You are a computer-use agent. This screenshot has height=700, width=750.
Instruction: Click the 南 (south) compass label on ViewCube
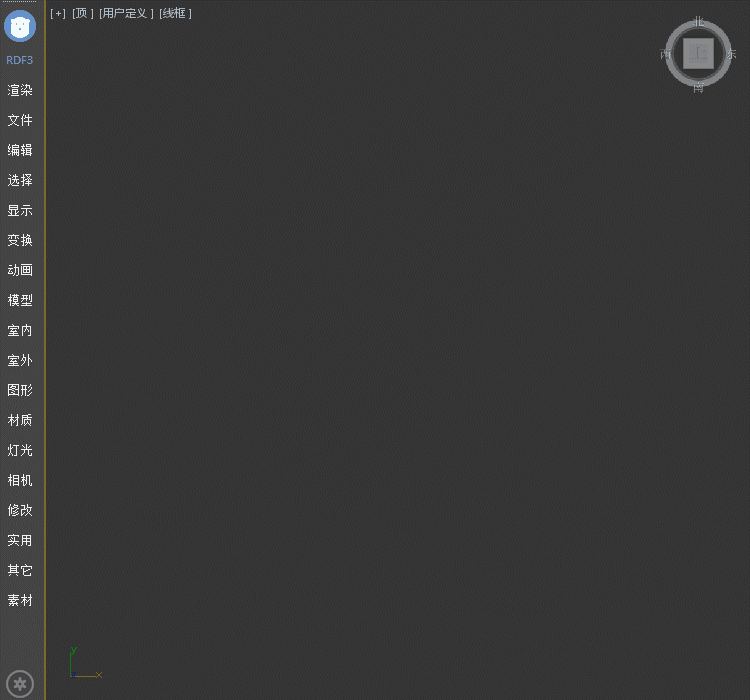pos(698,88)
